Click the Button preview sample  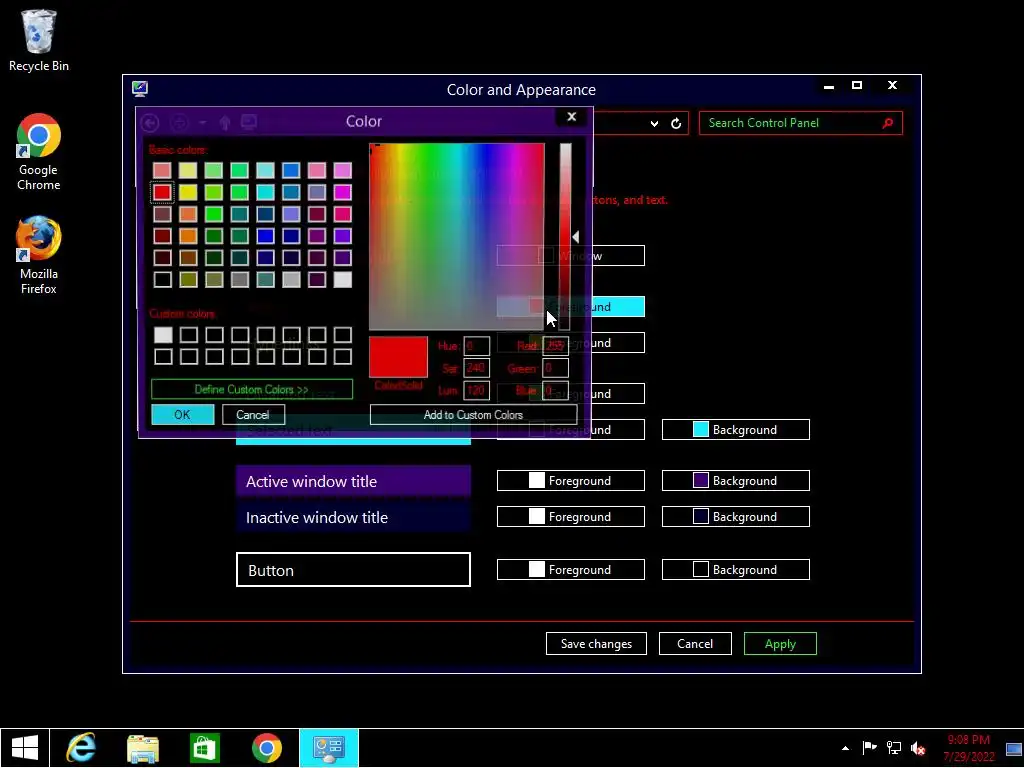[353, 570]
